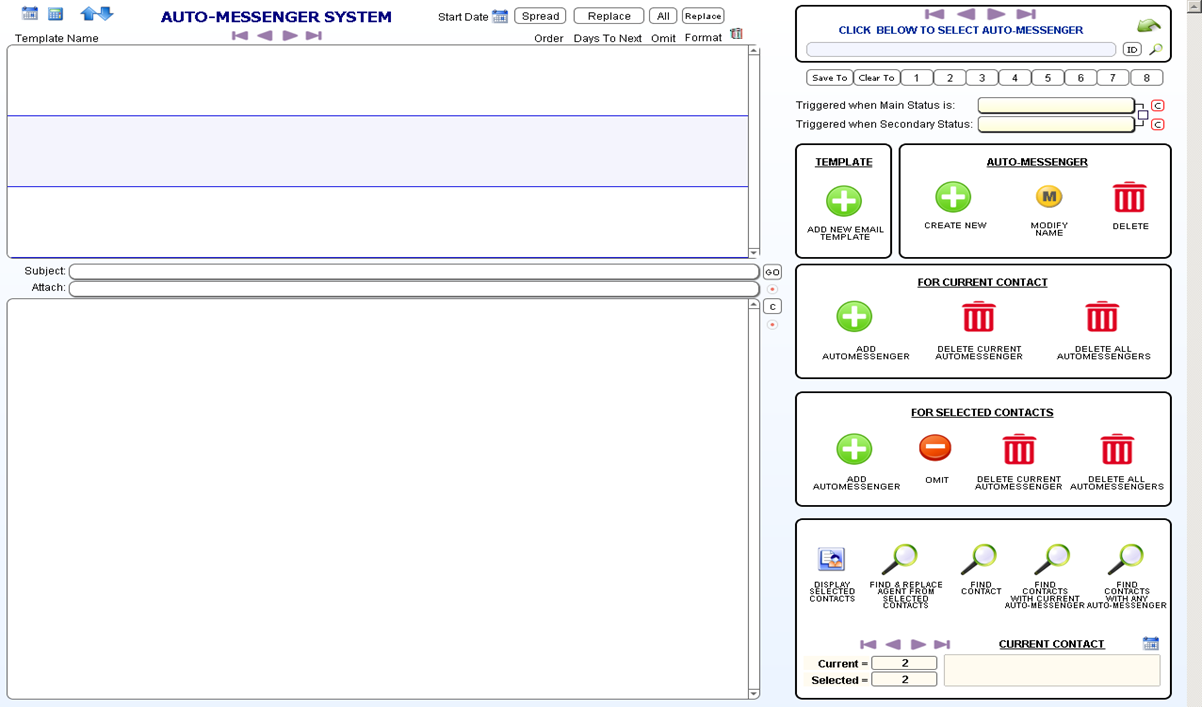1202x707 pixels.
Task: Click the Spread button
Action: coord(540,16)
